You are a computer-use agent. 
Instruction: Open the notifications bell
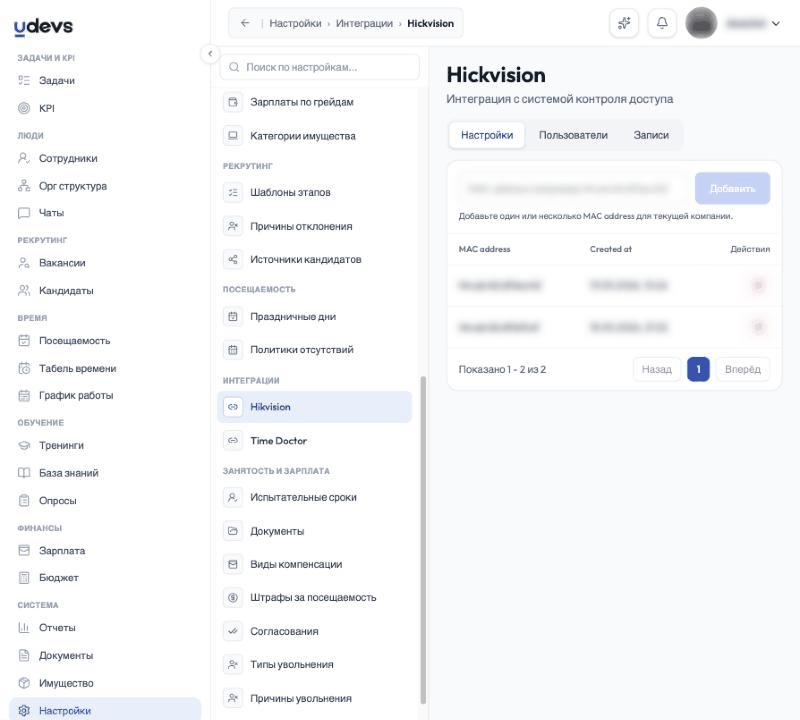(x=662, y=23)
